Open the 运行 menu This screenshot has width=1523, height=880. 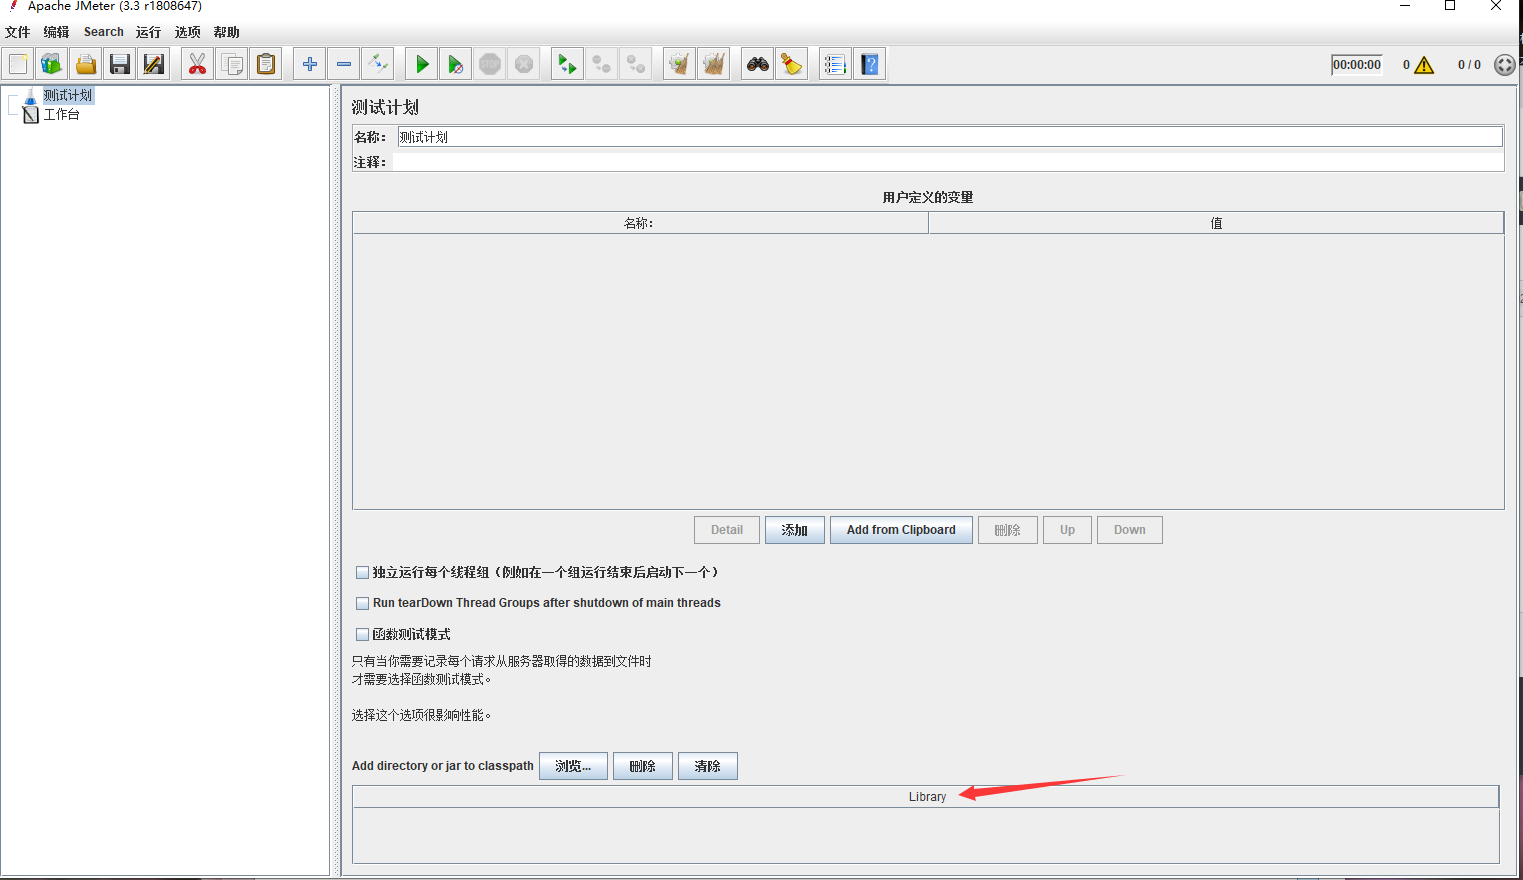147,31
